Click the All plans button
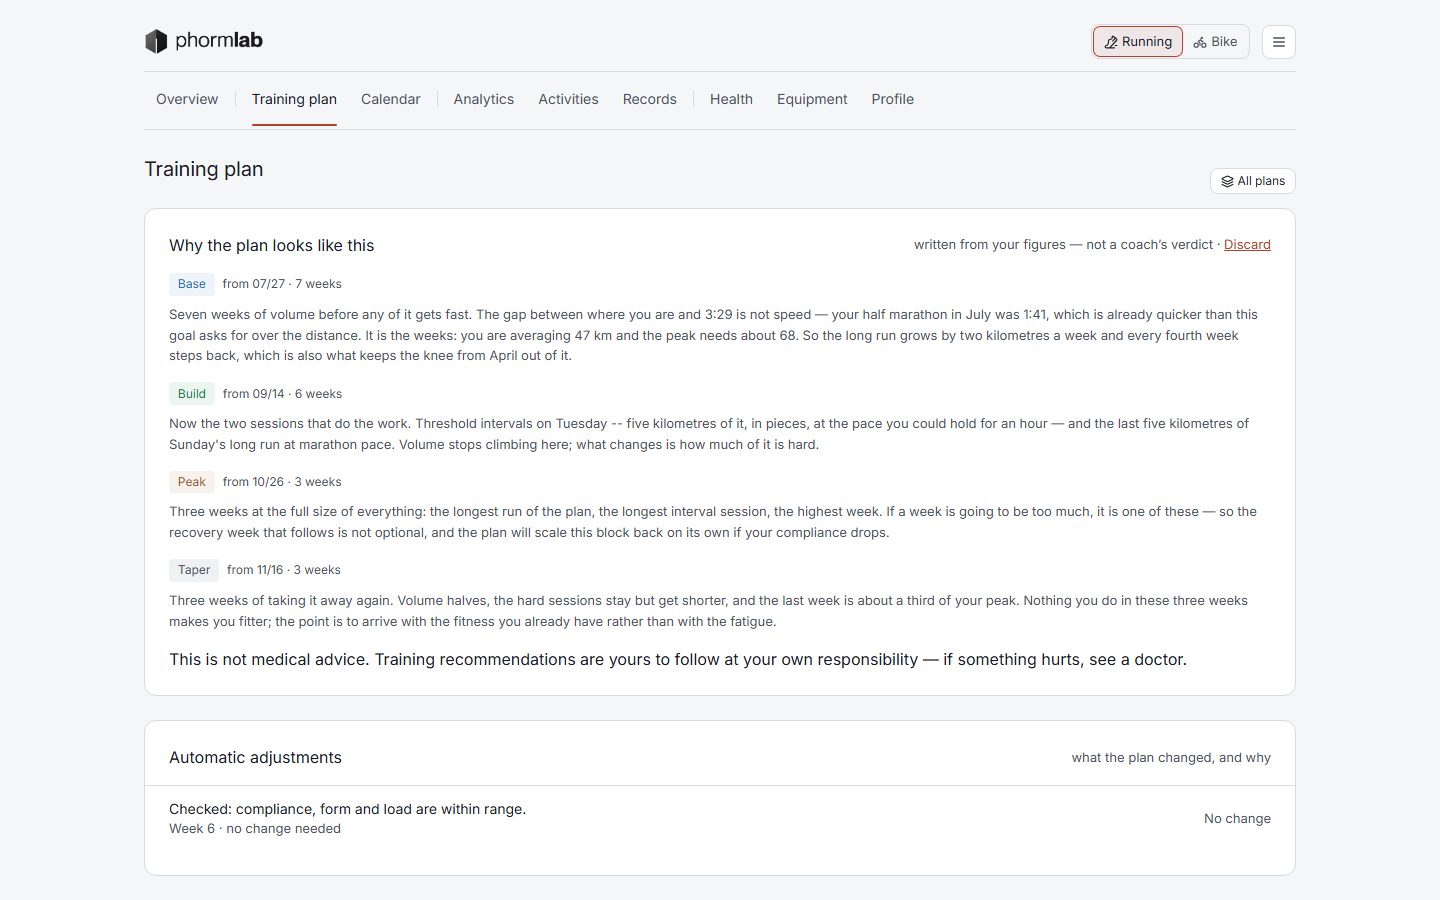 pos(1253,181)
